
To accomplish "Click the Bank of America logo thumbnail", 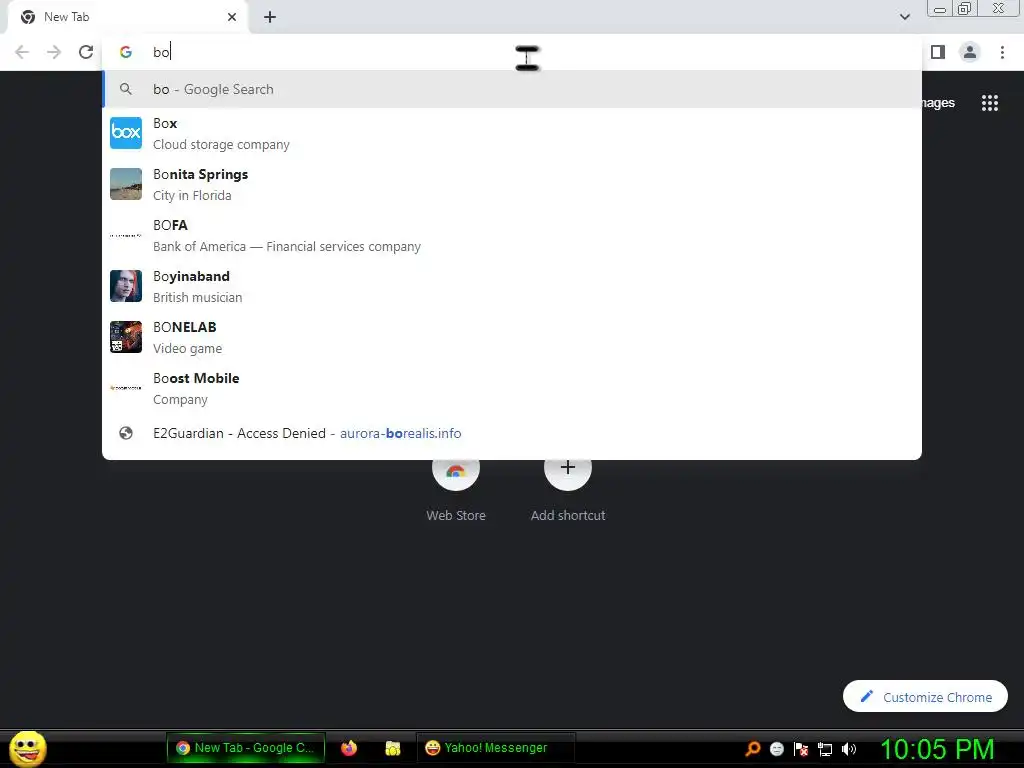I will coord(126,235).
